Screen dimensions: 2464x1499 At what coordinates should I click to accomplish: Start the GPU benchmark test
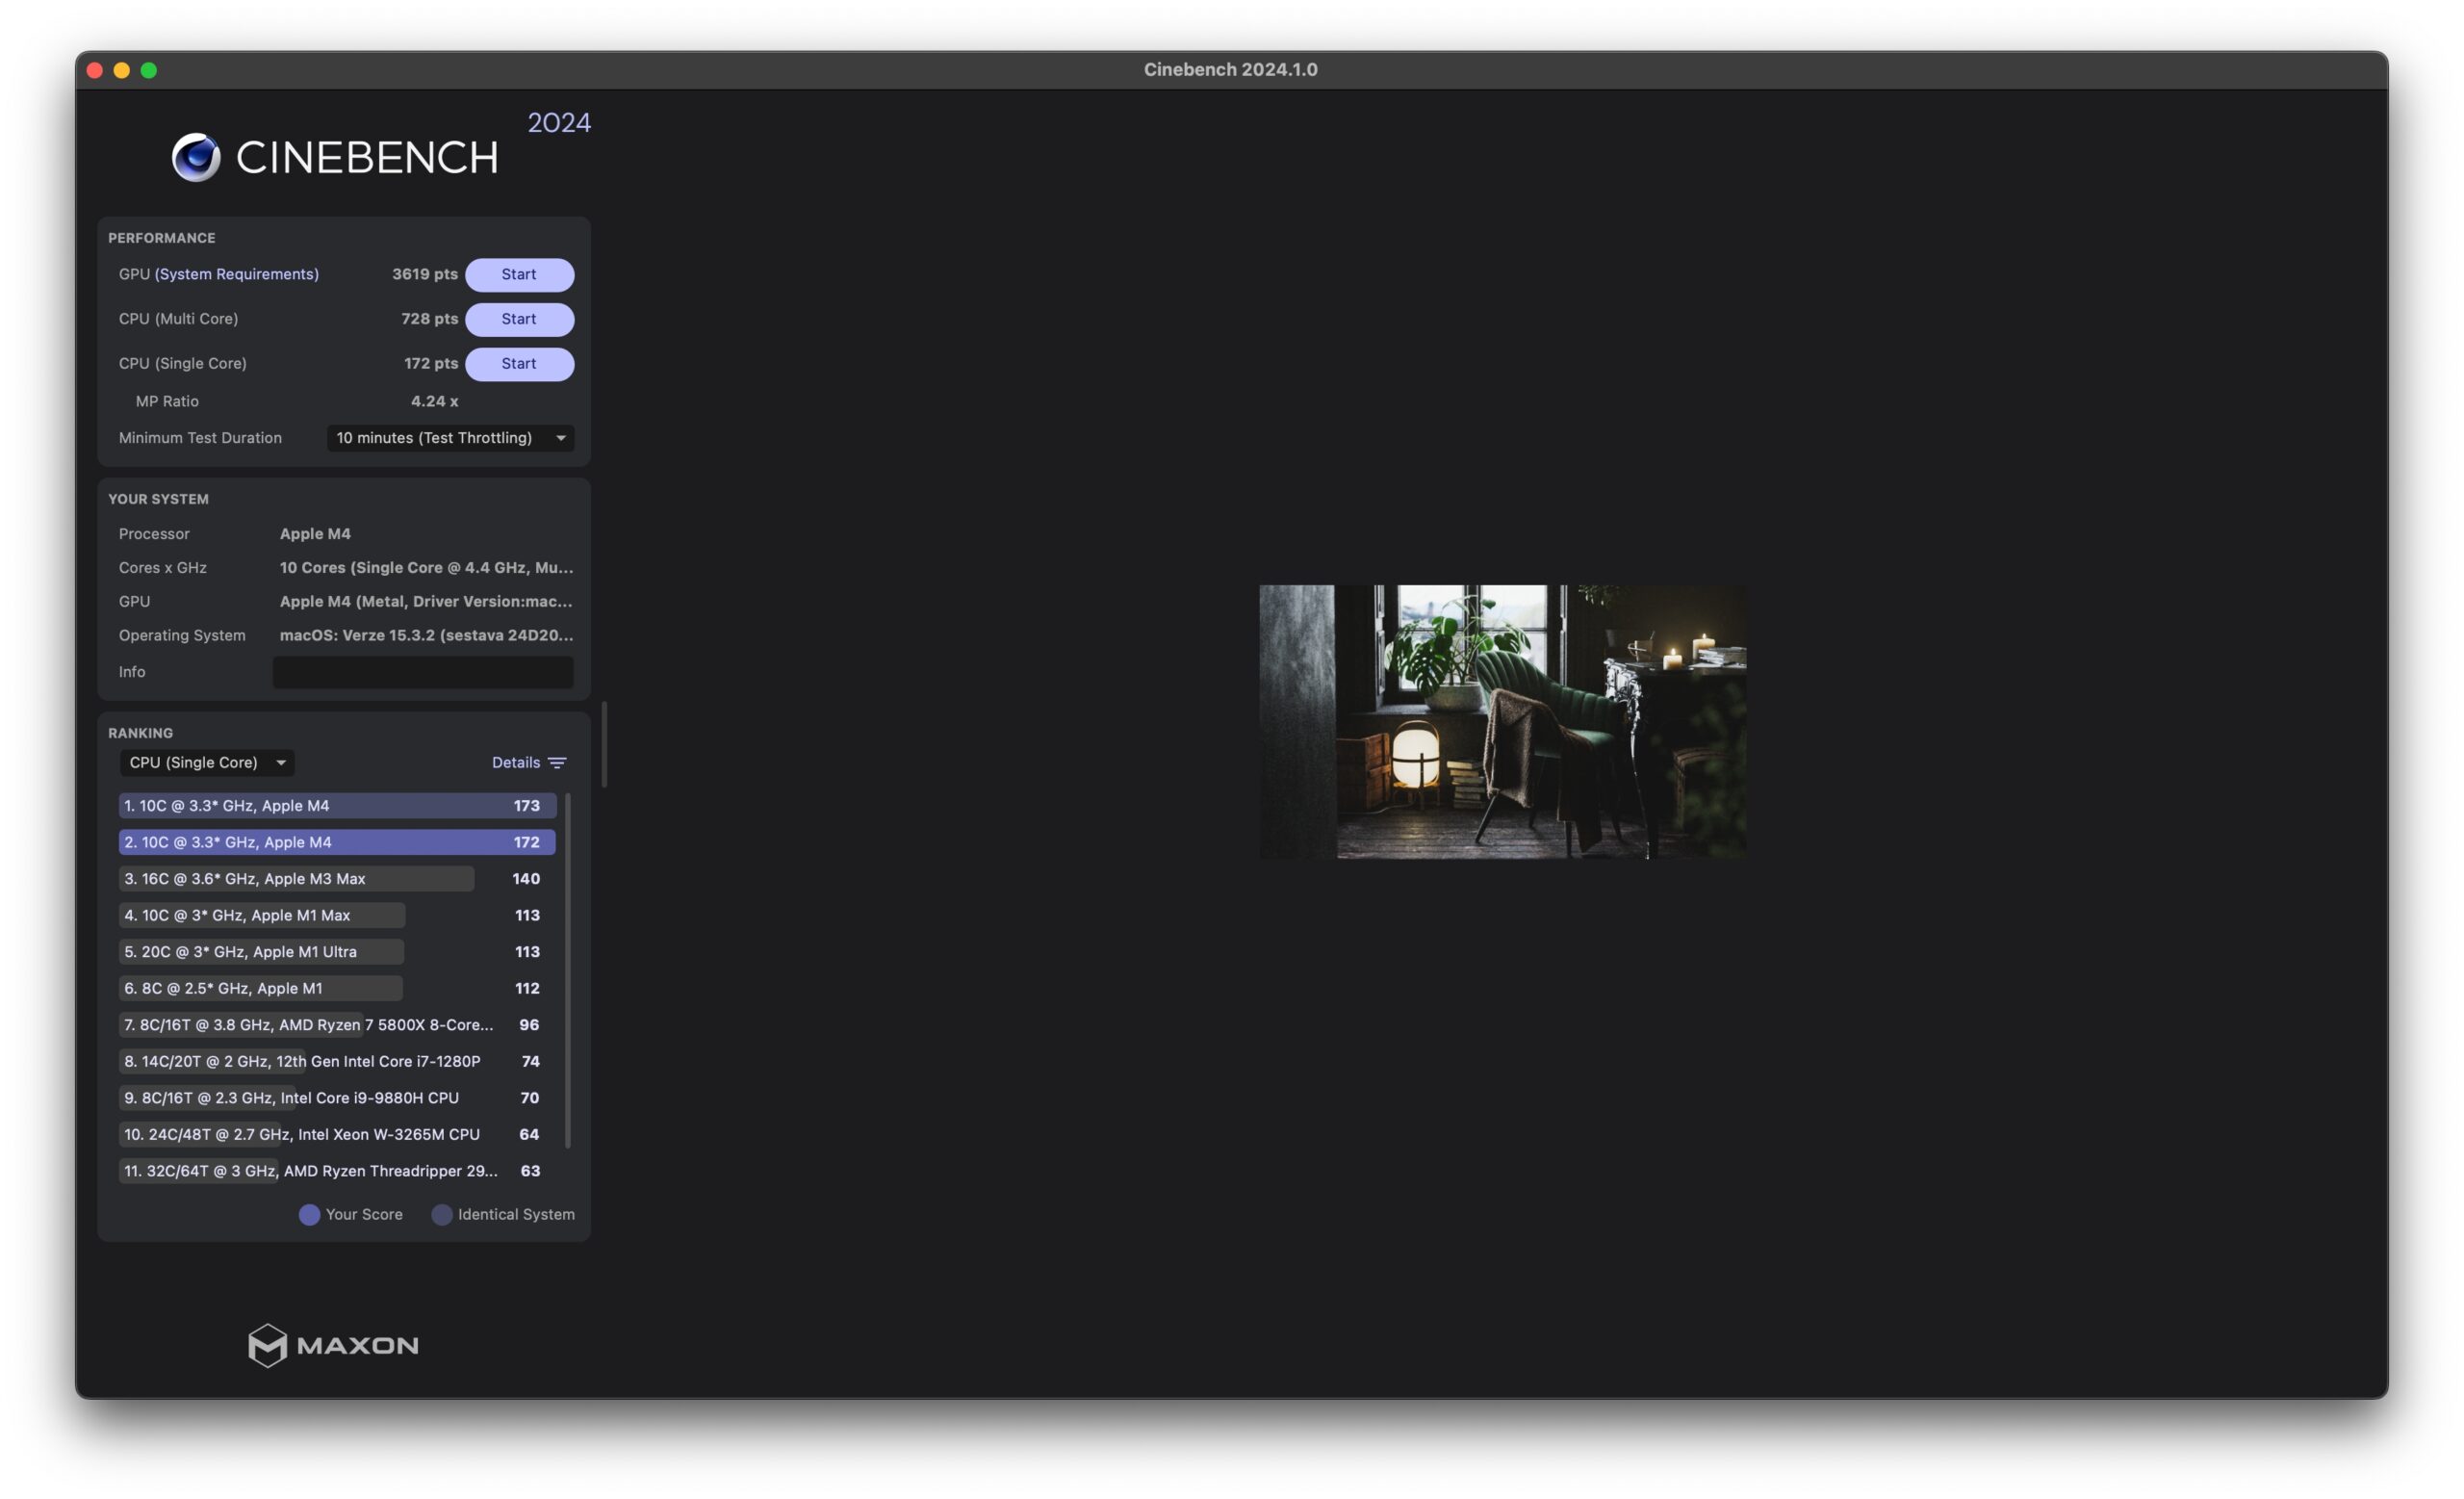click(519, 274)
